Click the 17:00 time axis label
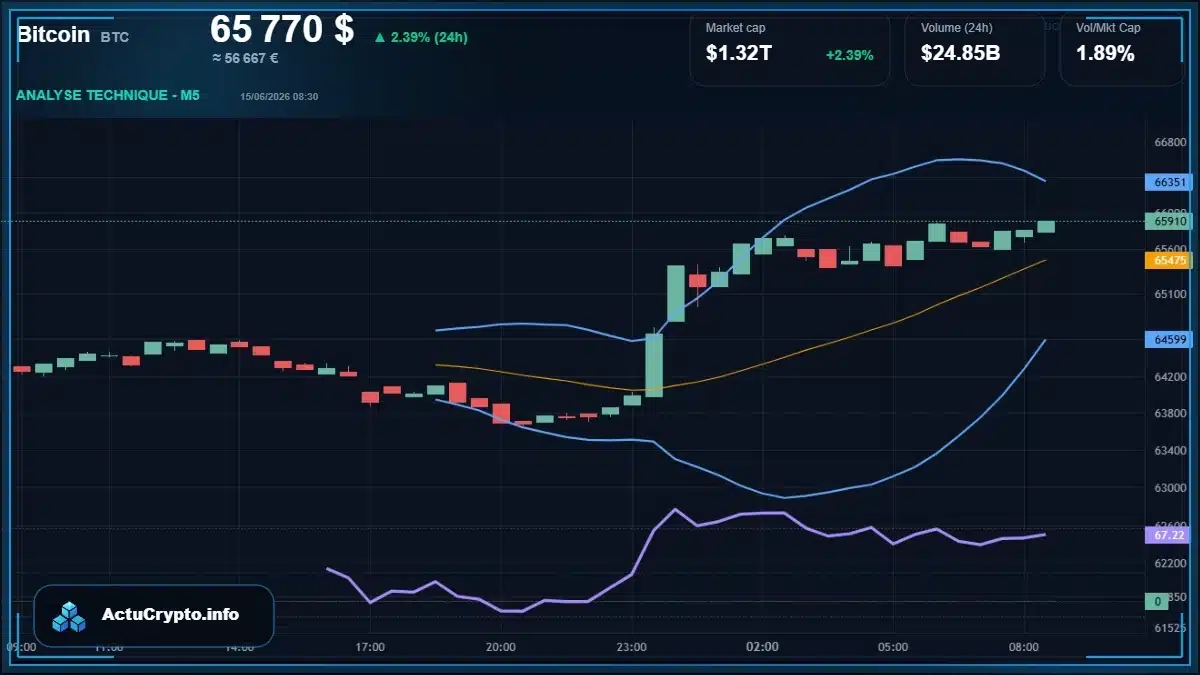 pyautogui.click(x=370, y=647)
